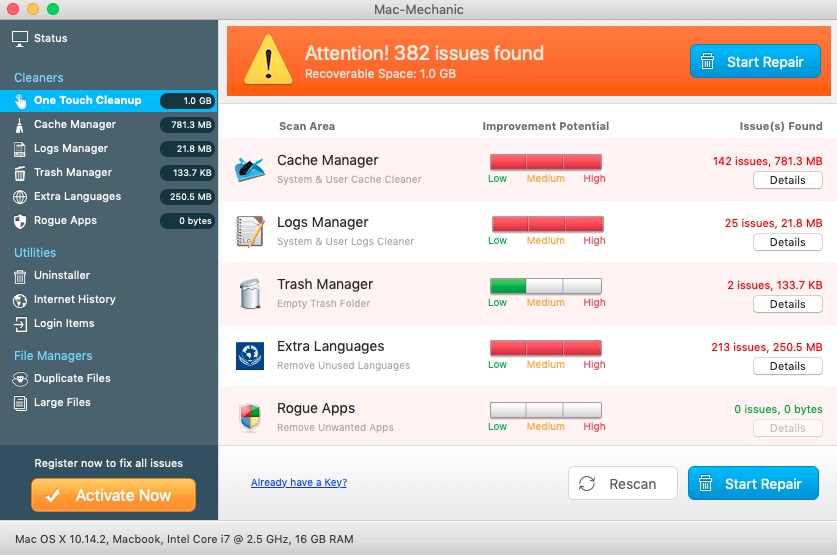
Task: Open Details for Cache Manager issues
Action: click(x=787, y=180)
